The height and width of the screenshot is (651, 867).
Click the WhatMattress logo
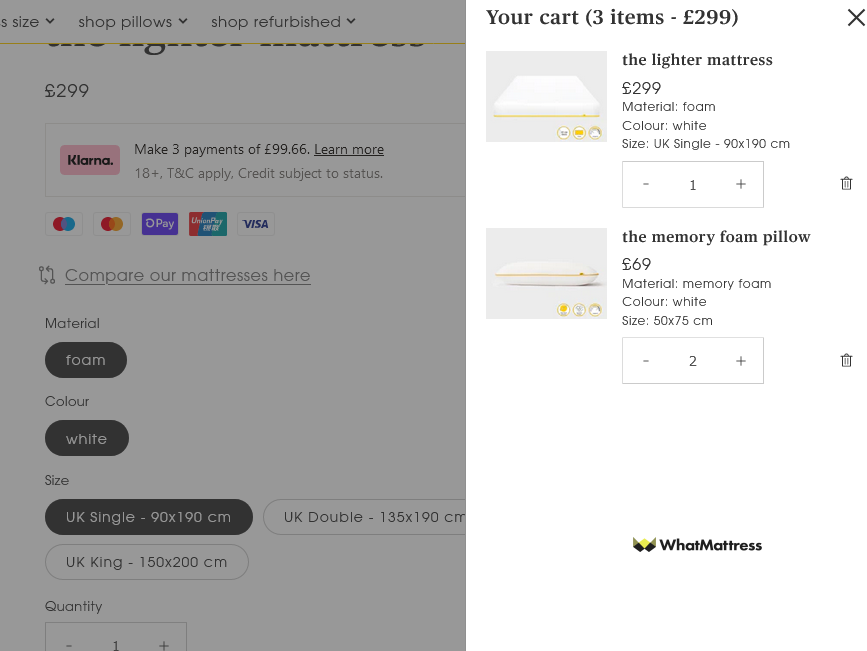(x=697, y=545)
